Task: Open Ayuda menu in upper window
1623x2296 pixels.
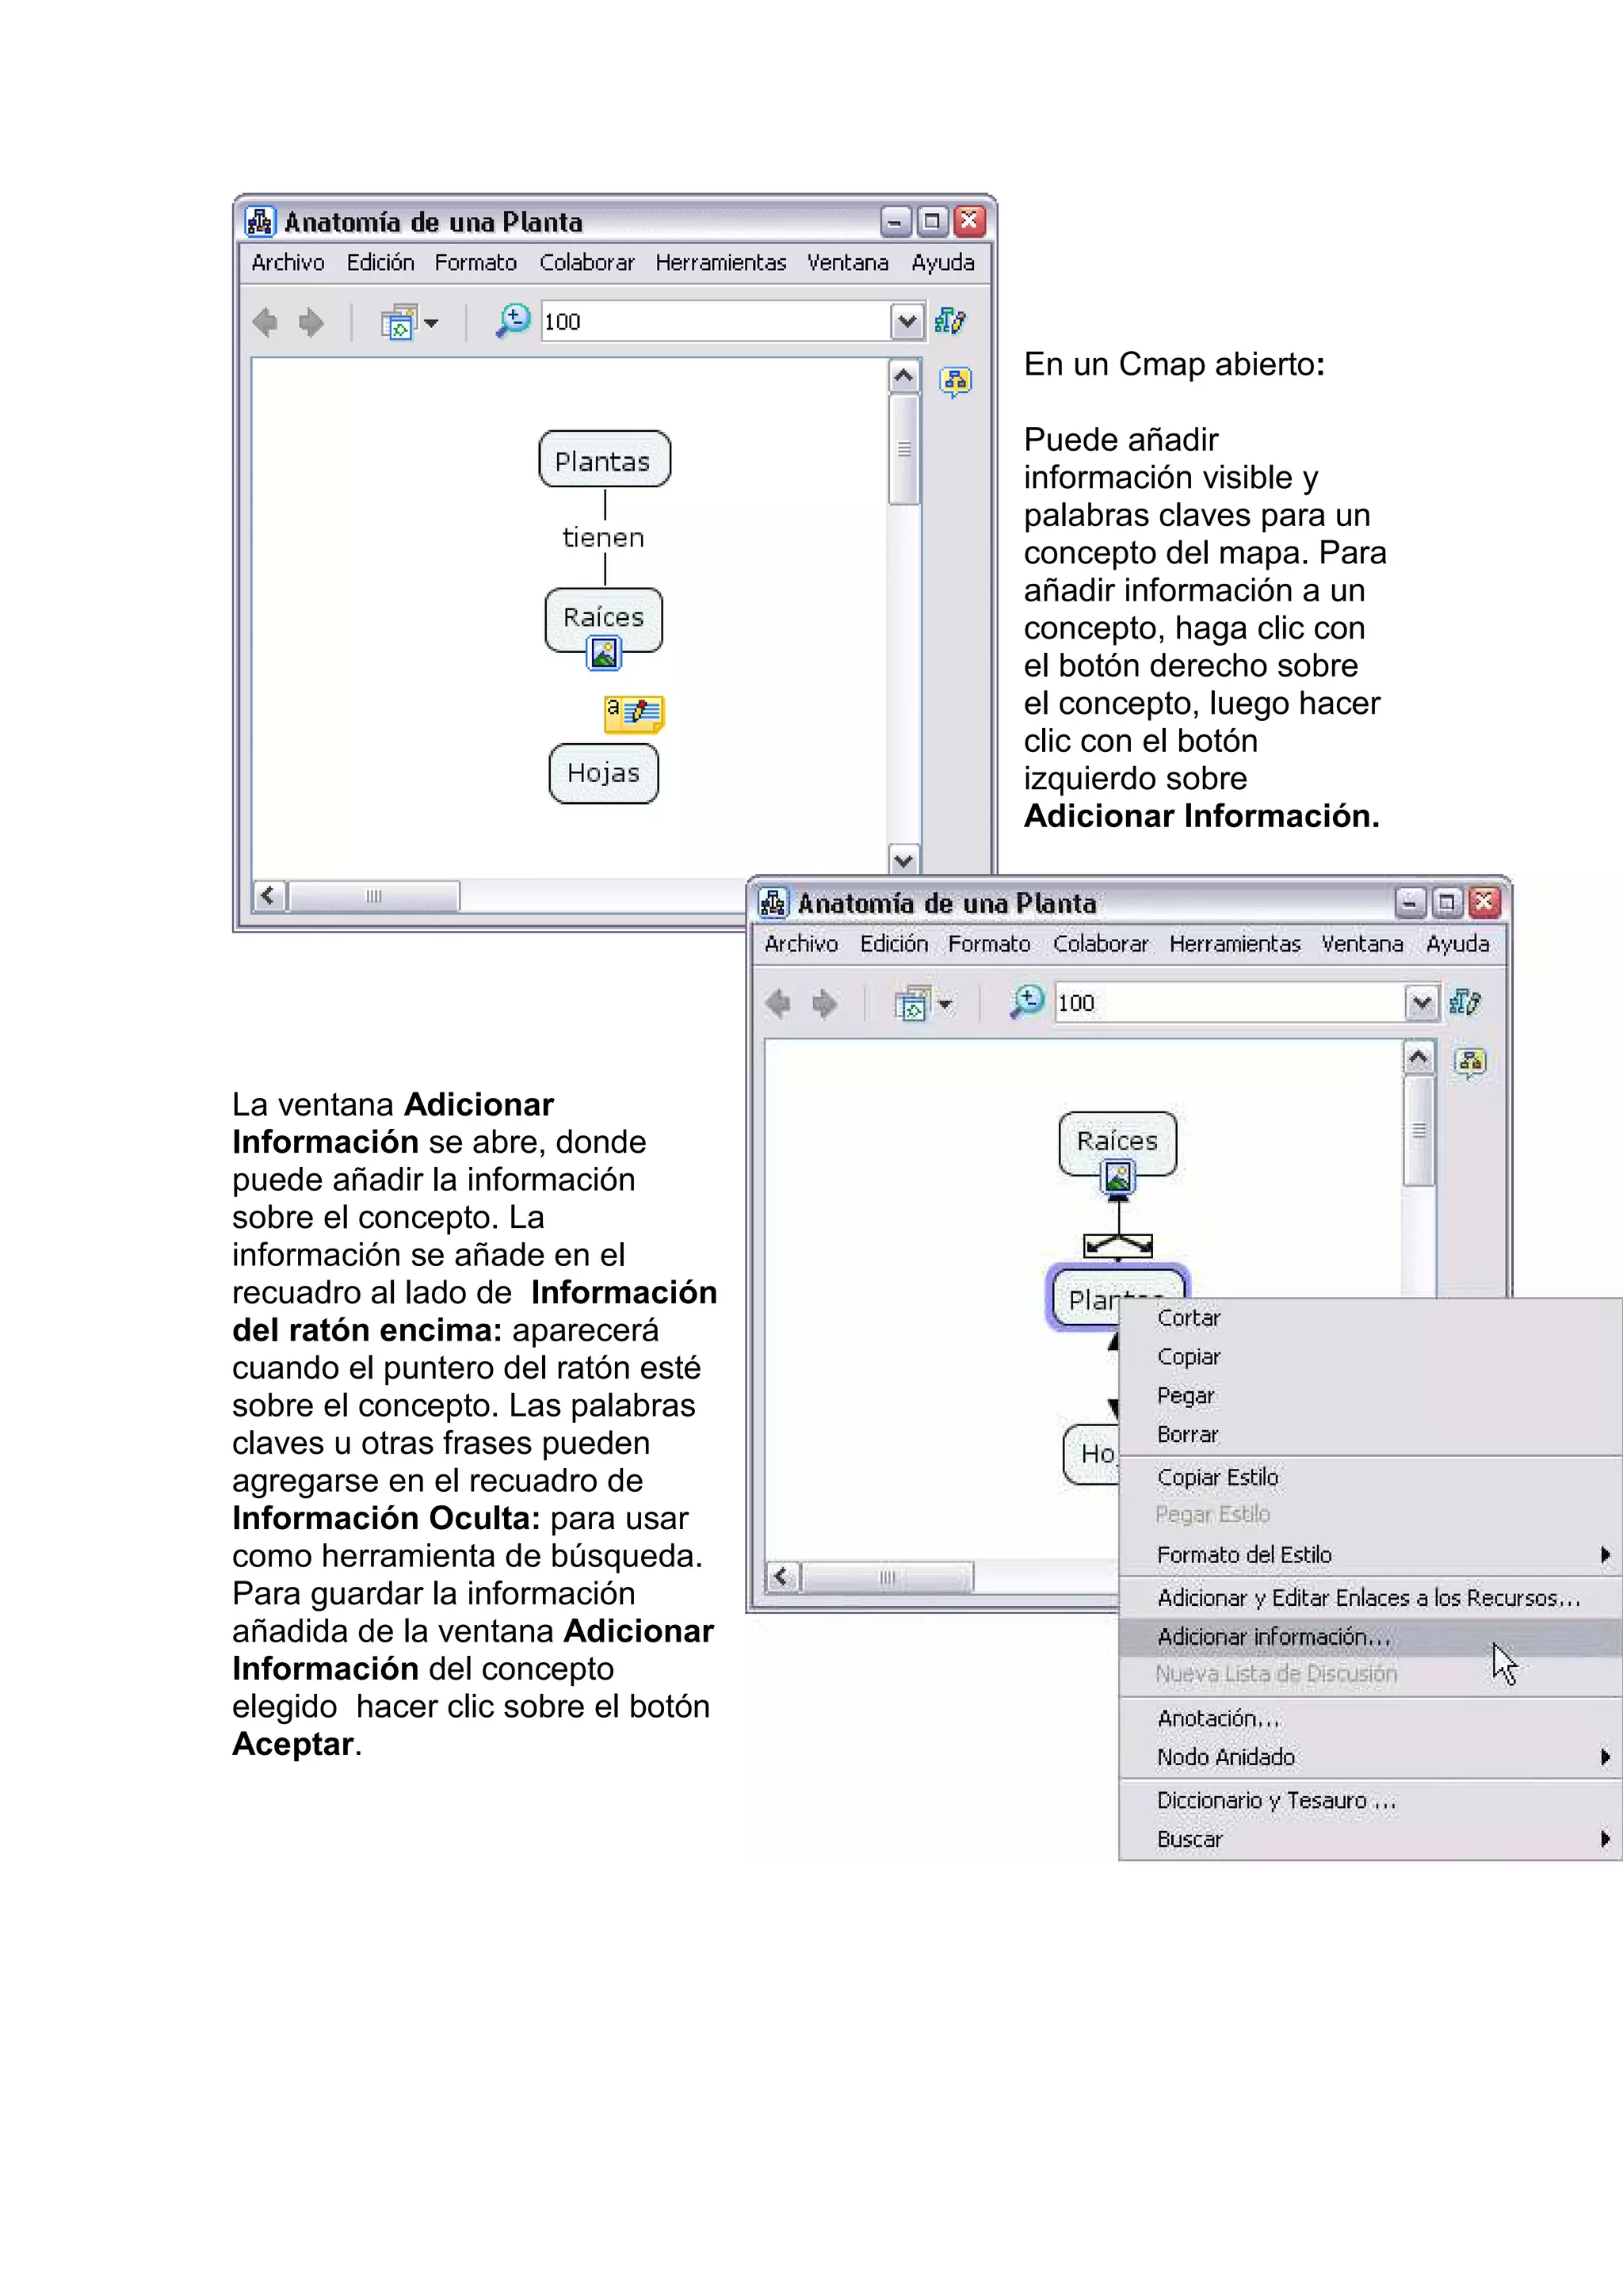Action: pos(943,263)
